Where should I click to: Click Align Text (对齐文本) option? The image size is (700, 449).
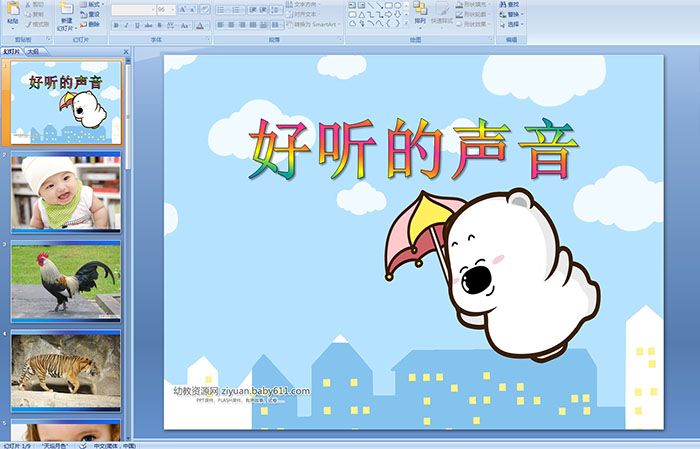click(304, 14)
